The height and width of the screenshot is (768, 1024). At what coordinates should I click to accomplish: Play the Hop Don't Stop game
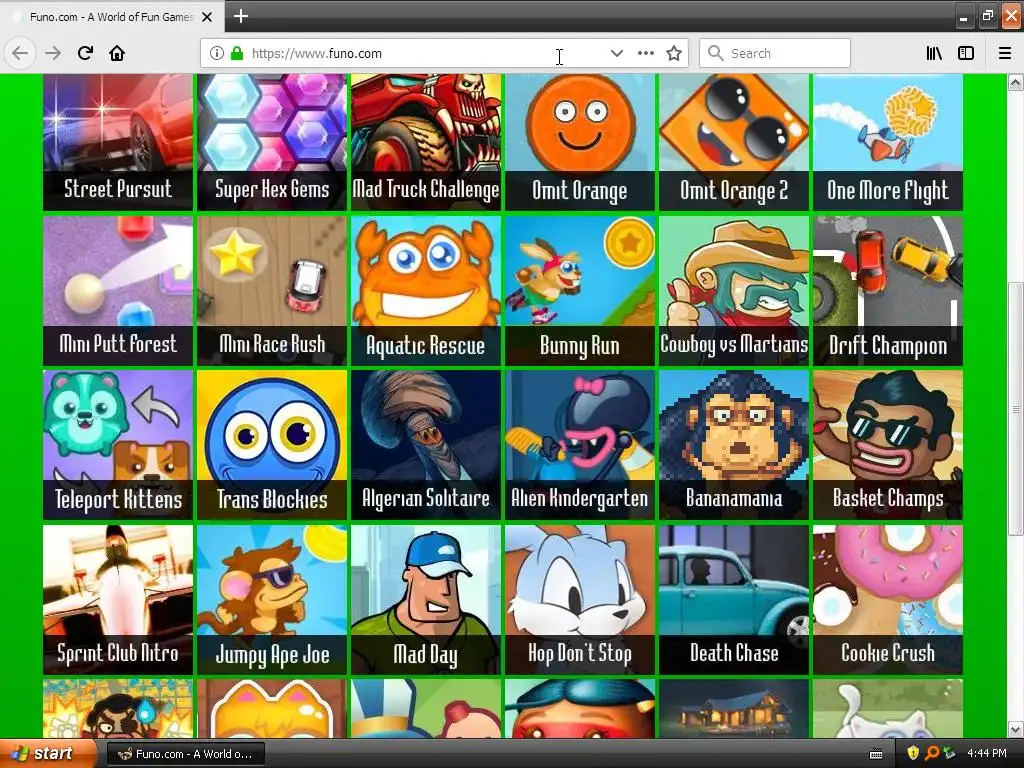pyautogui.click(x=580, y=600)
